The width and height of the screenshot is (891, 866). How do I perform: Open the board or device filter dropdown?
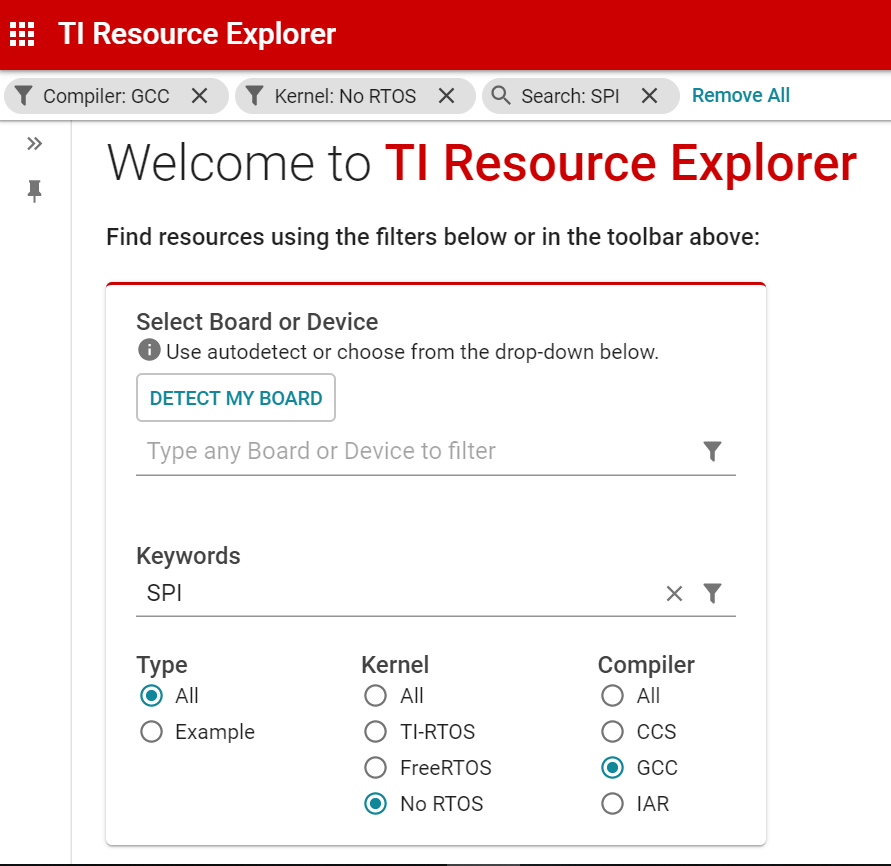(x=712, y=452)
